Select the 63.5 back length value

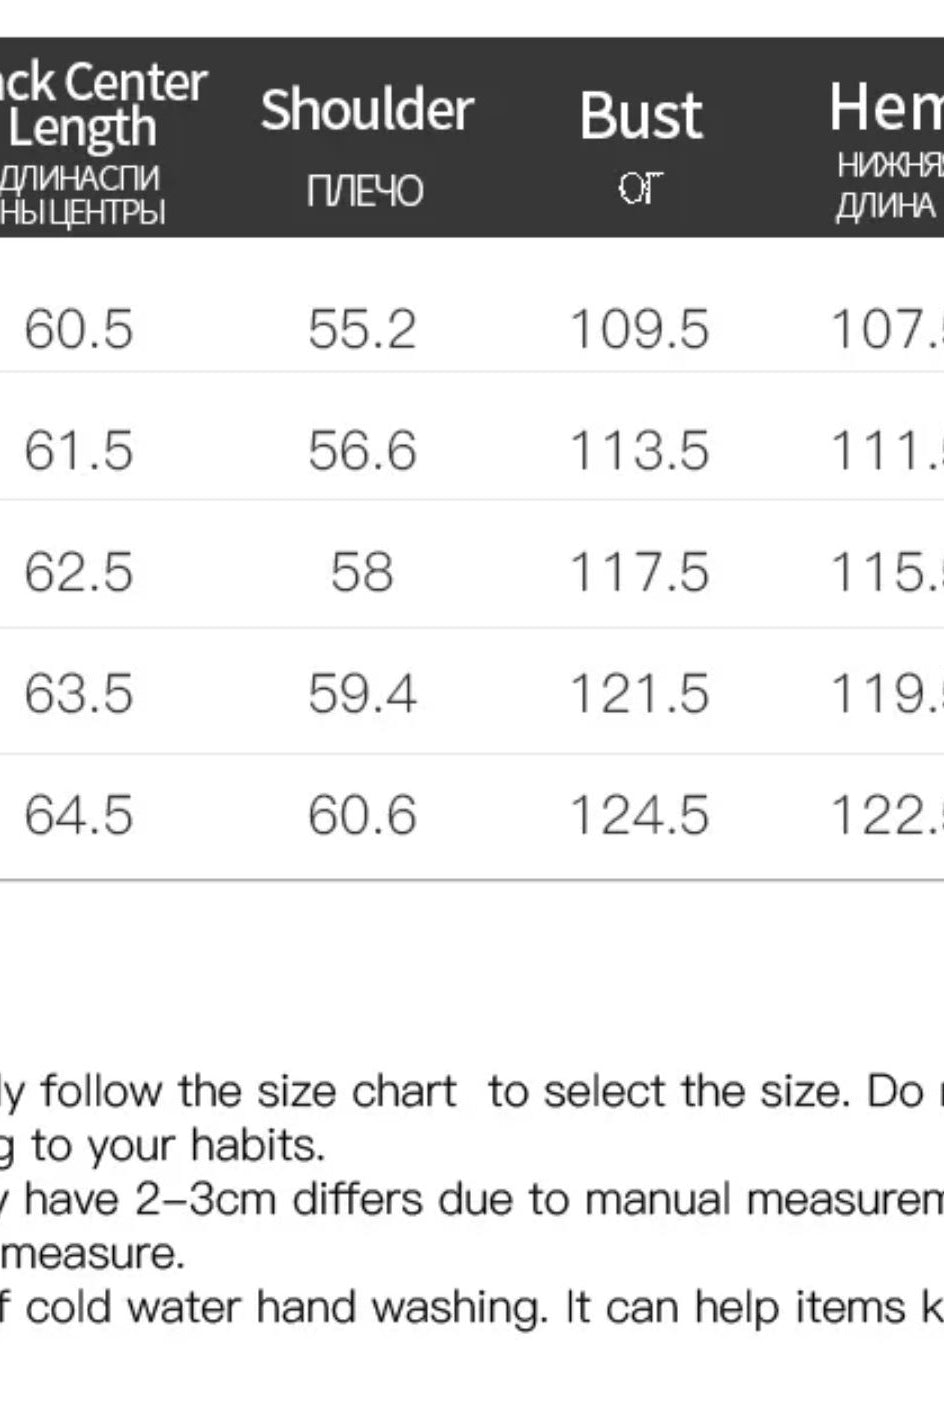(x=78, y=694)
